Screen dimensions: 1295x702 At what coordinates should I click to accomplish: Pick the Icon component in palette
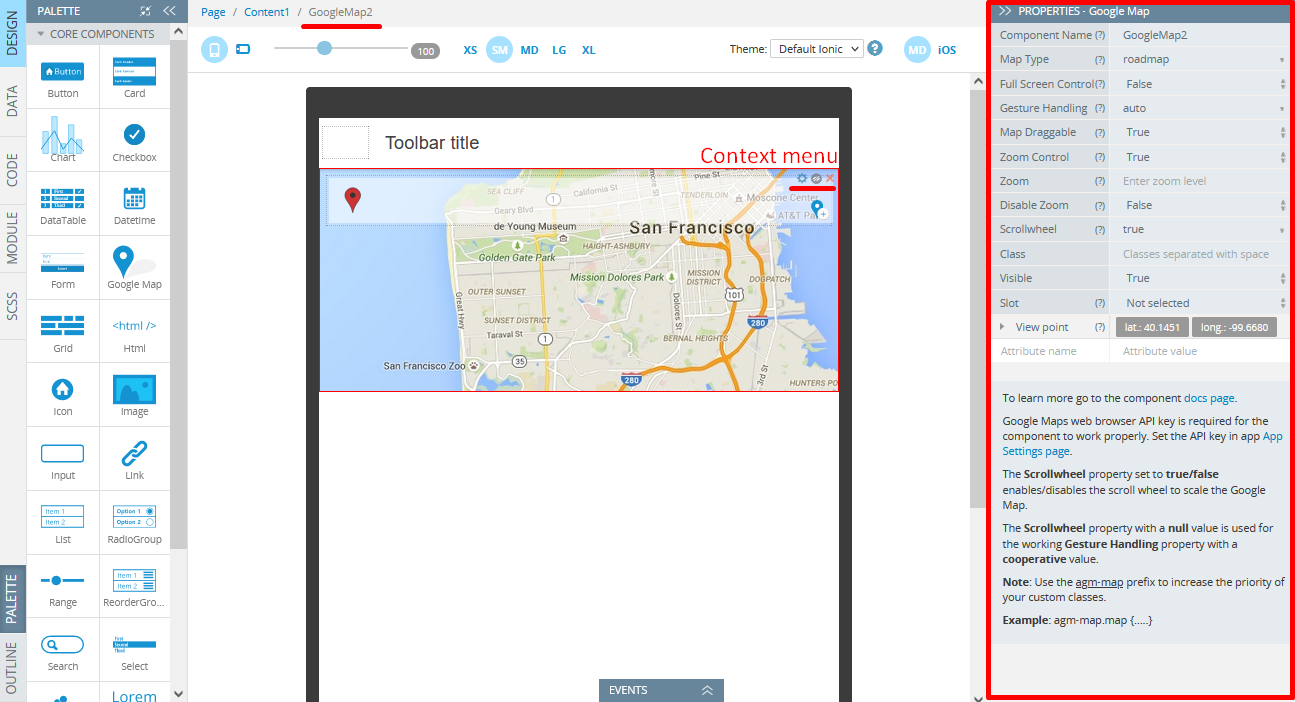(x=63, y=395)
